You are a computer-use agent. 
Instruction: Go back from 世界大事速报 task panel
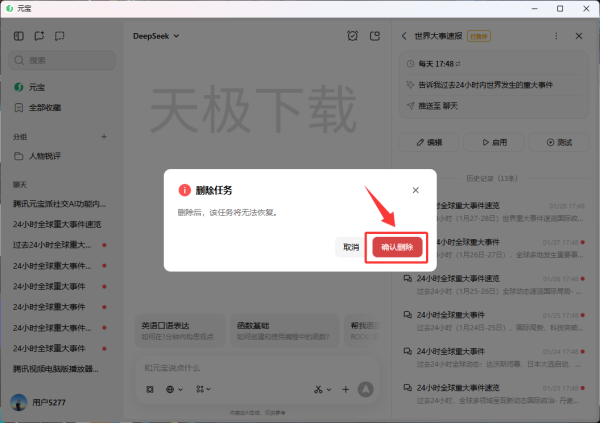[x=404, y=36]
